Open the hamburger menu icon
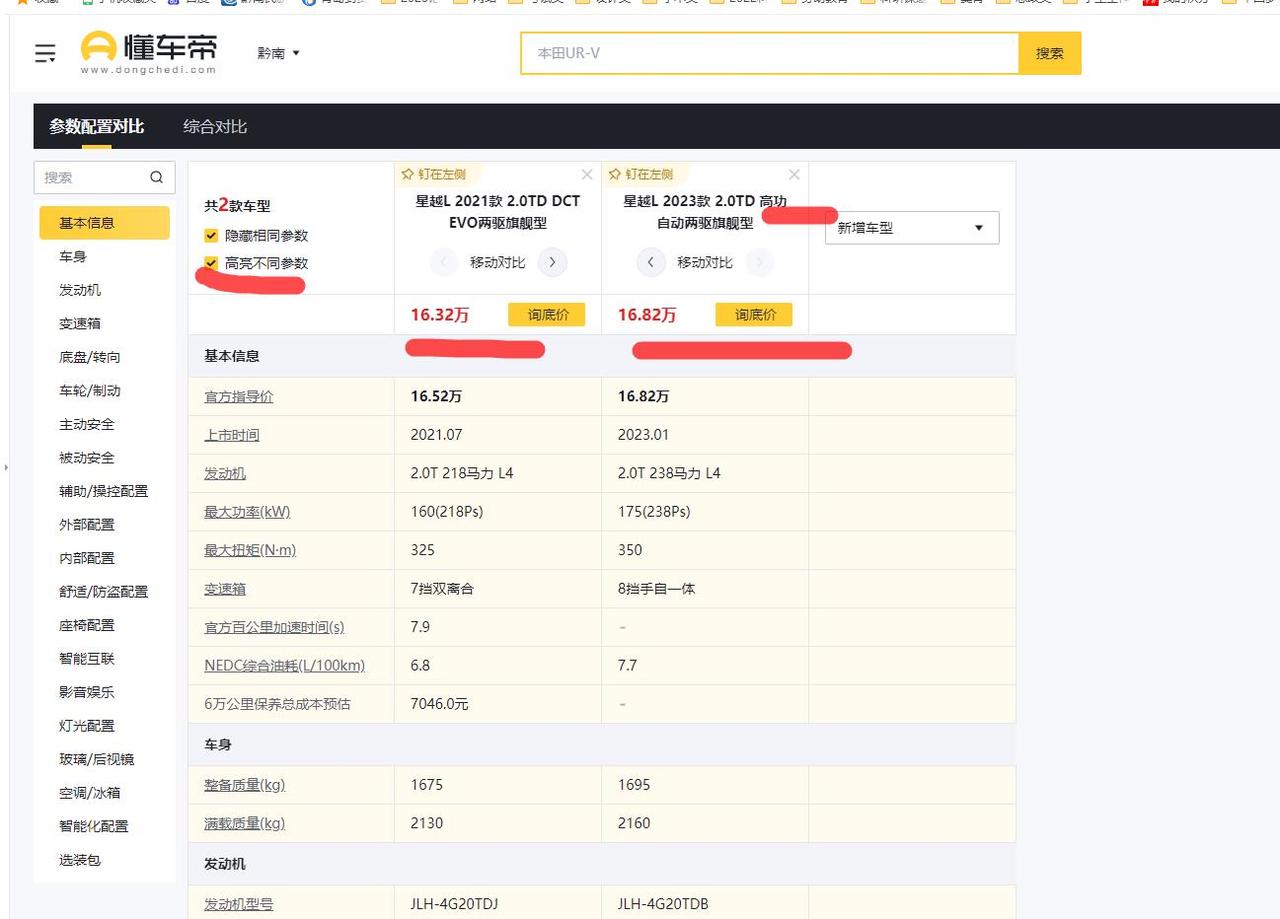 point(45,54)
